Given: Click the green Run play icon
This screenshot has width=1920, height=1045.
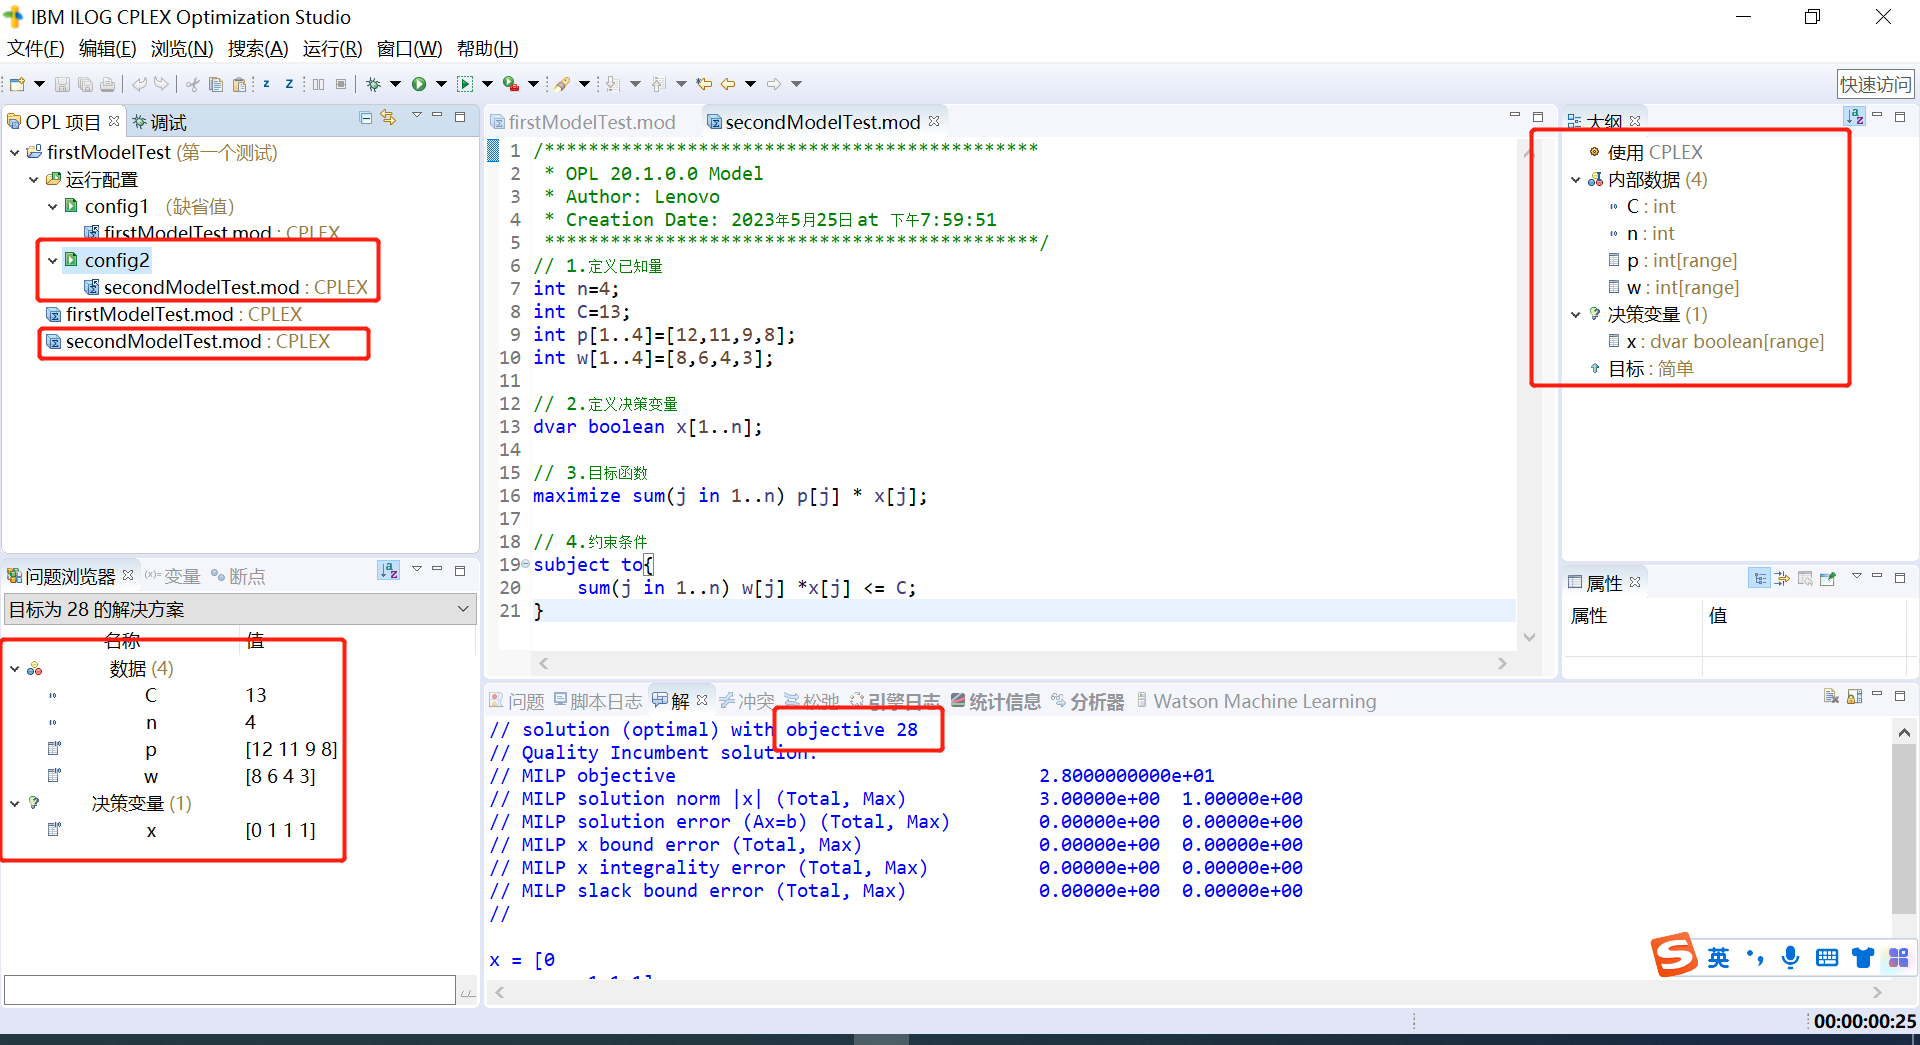Looking at the screenshot, I should coord(419,84).
